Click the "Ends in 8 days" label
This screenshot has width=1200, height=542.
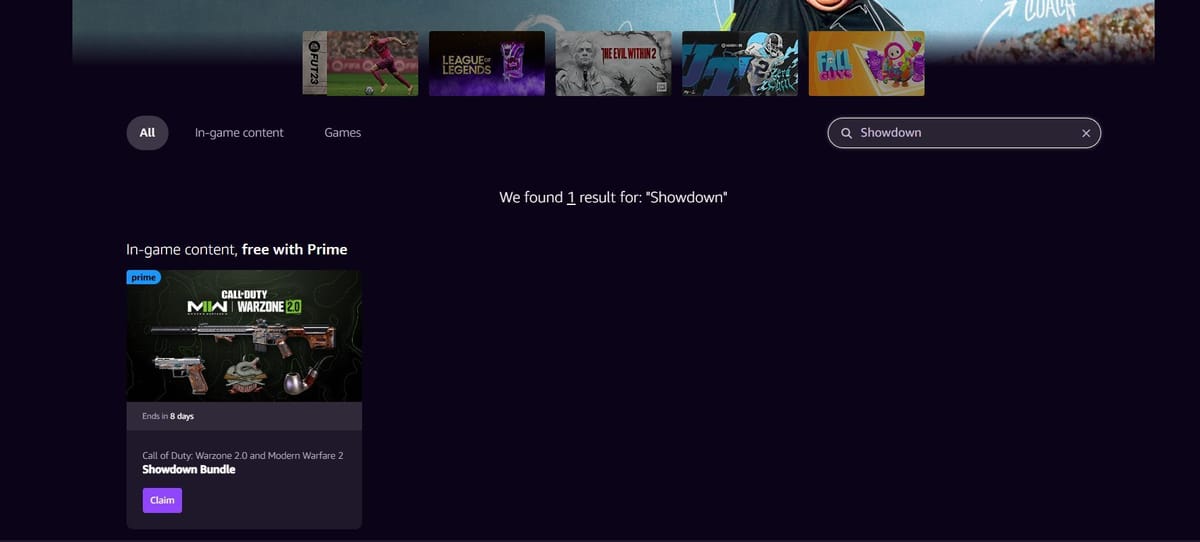[x=168, y=416]
